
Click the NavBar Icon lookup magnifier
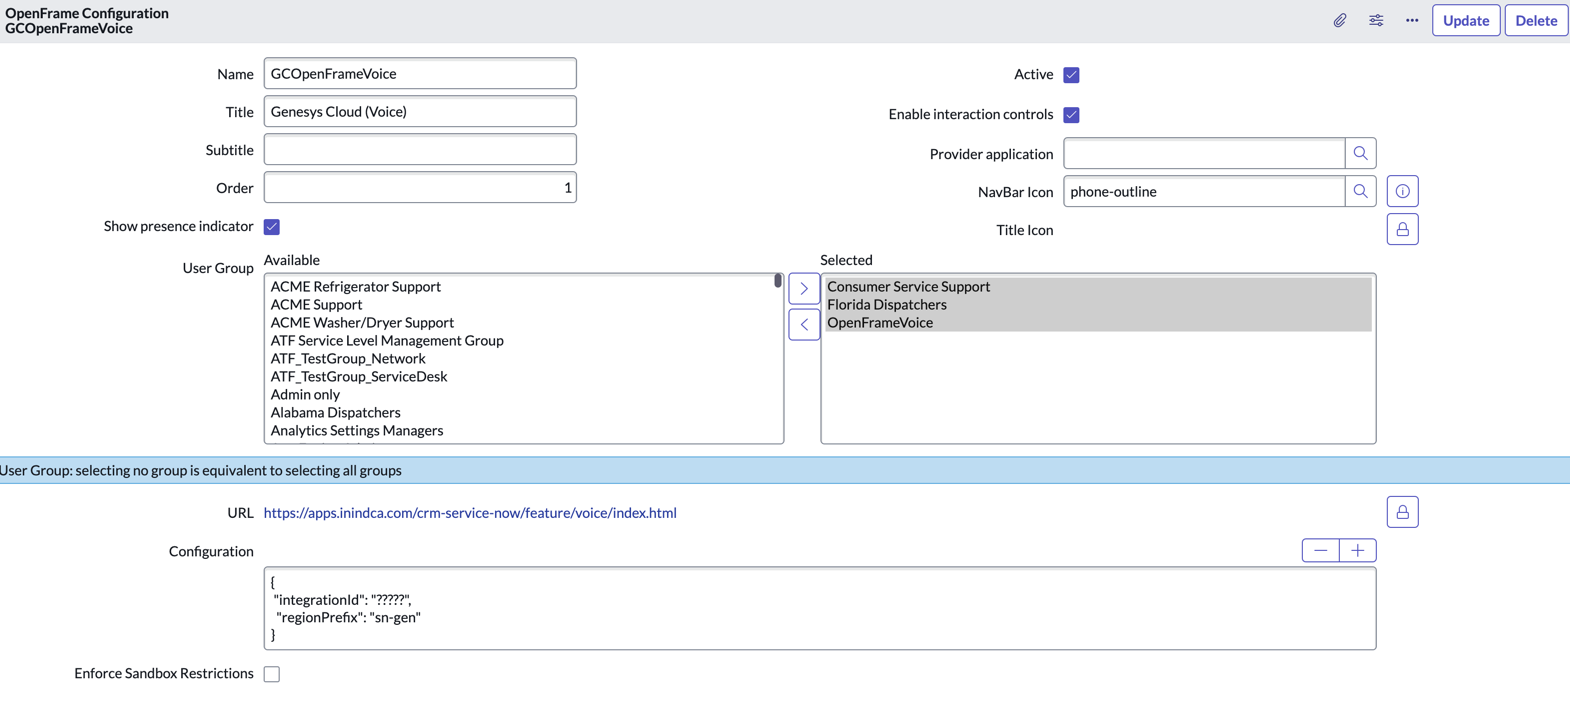[1360, 191]
